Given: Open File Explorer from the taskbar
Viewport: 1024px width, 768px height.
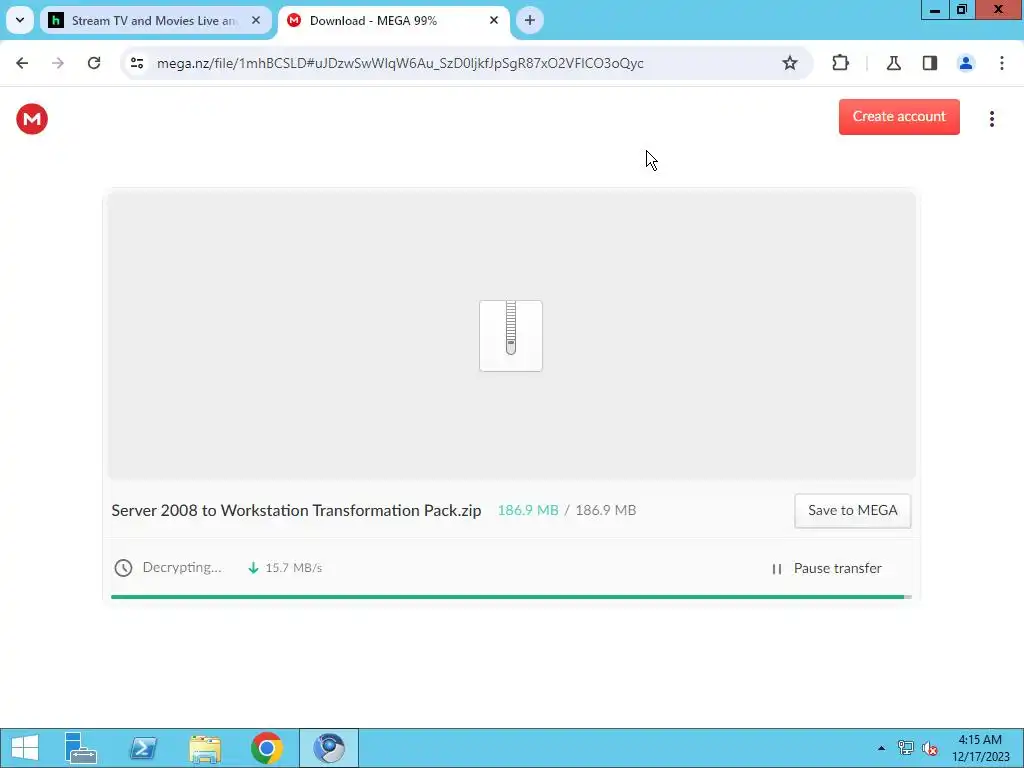Looking at the screenshot, I should point(205,748).
